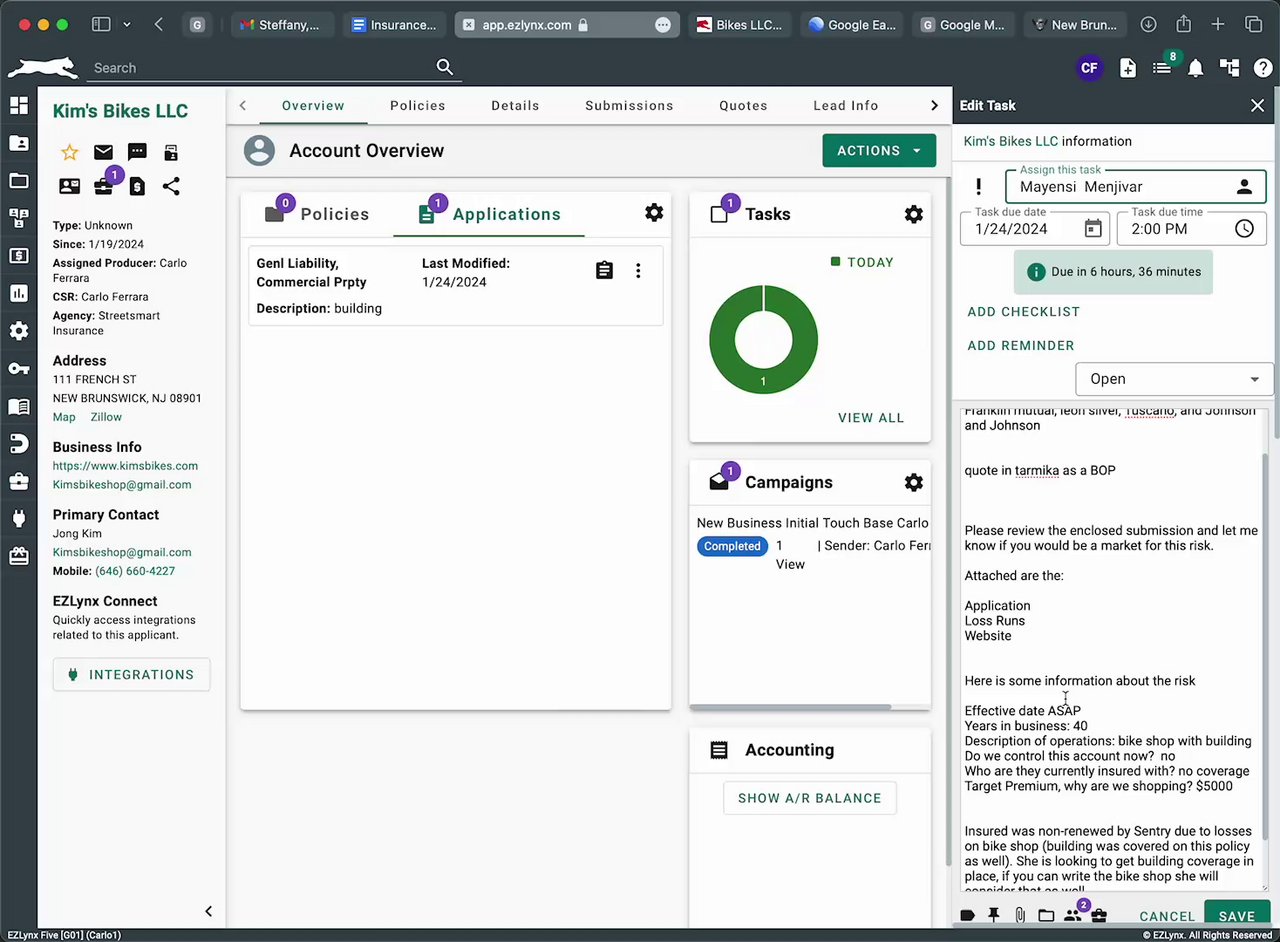Open the help question mark icon
1280x942 pixels.
click(x=1262, y=68)
